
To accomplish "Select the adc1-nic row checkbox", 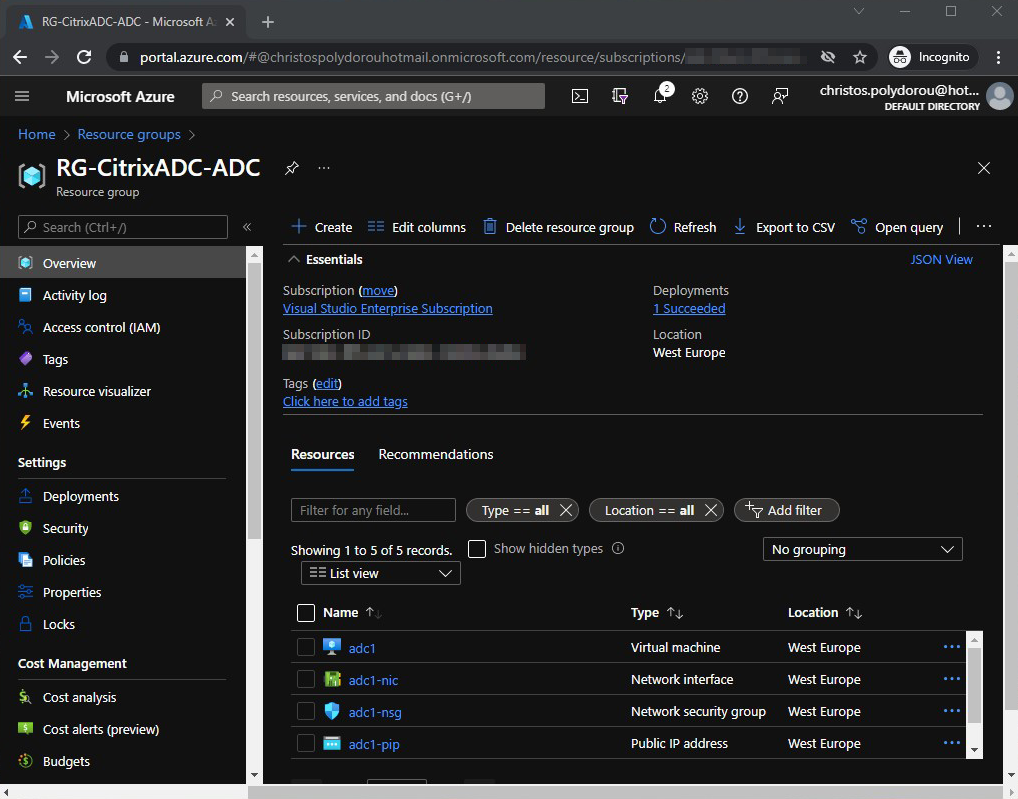I will click(306, 679).
